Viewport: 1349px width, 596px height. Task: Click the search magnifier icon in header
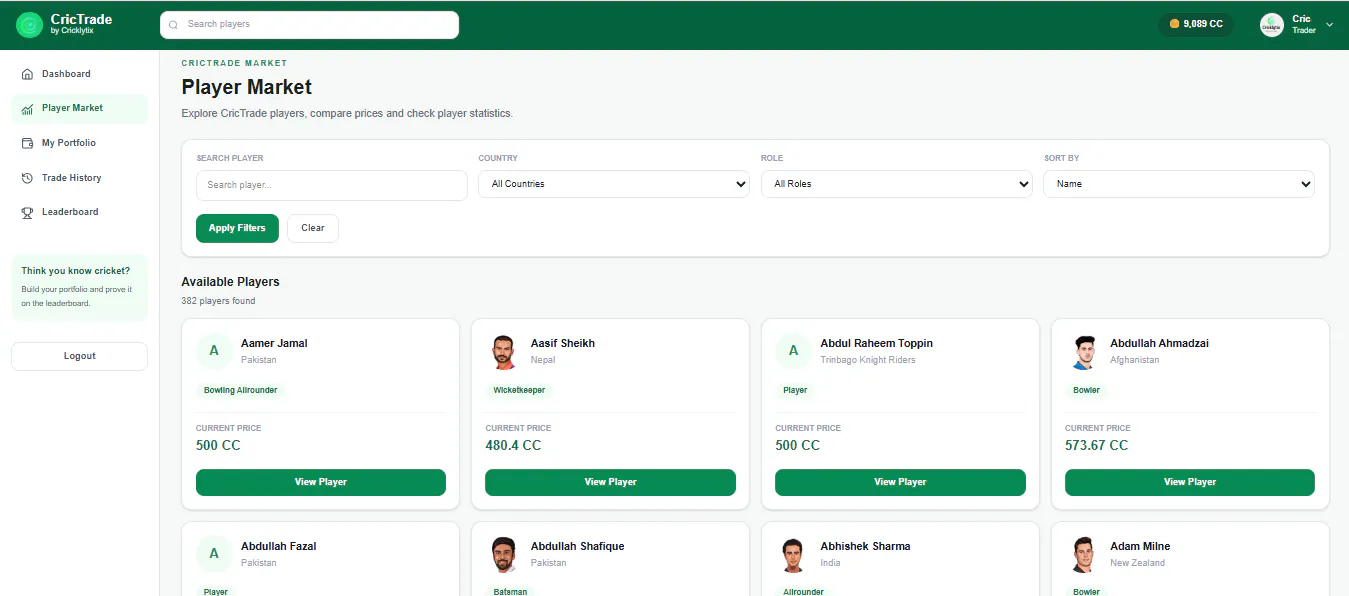tap(174, 25)
